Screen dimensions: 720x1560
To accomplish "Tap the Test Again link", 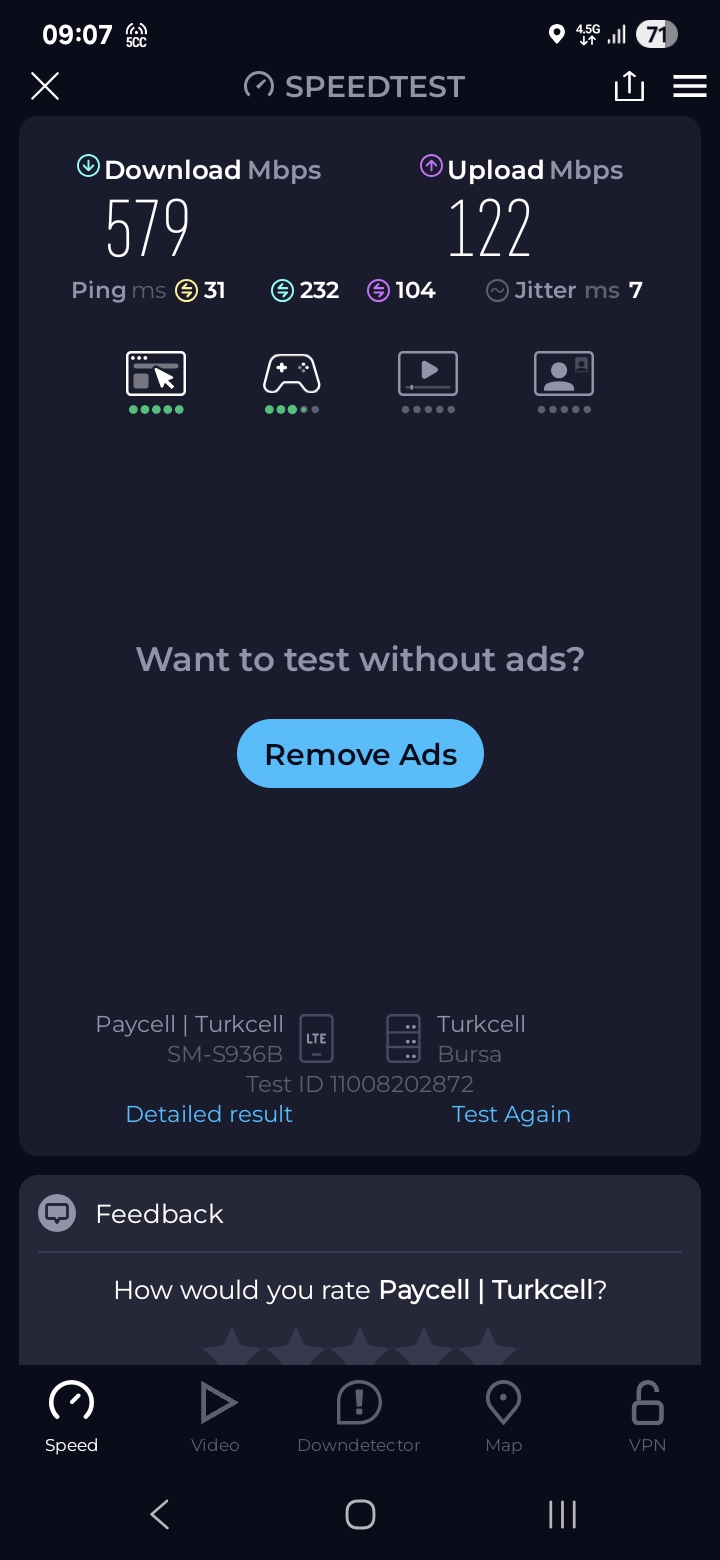I will 511,1114.
